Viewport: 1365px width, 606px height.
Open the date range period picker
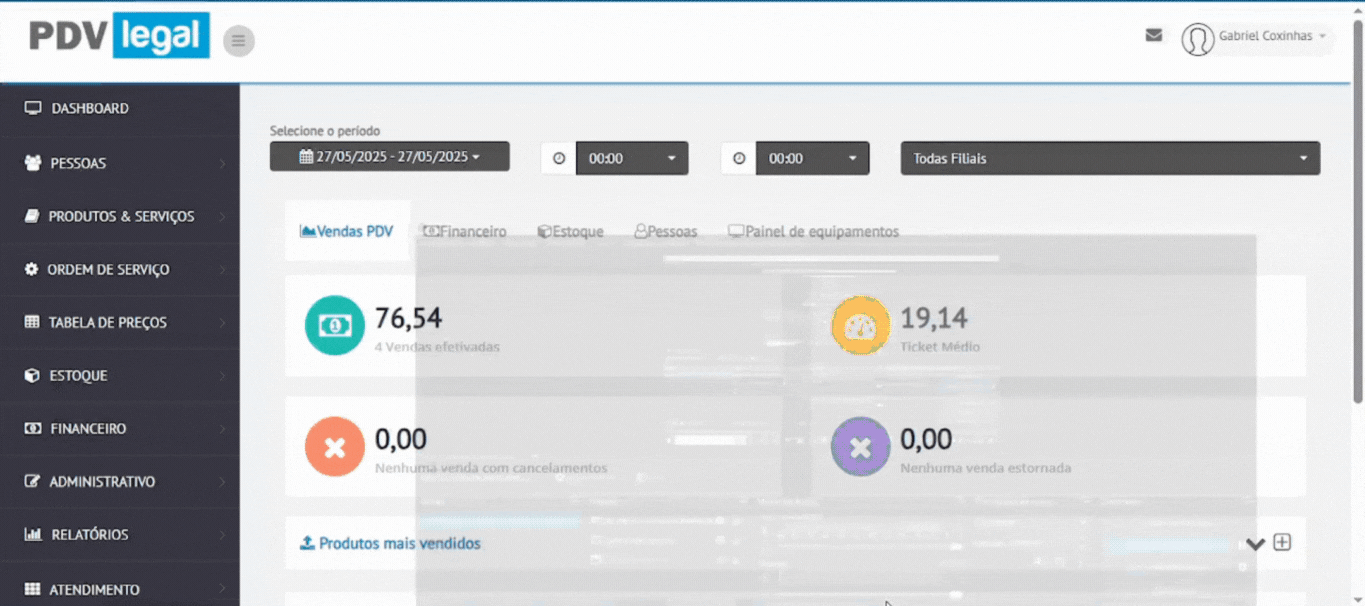[389, 157]
